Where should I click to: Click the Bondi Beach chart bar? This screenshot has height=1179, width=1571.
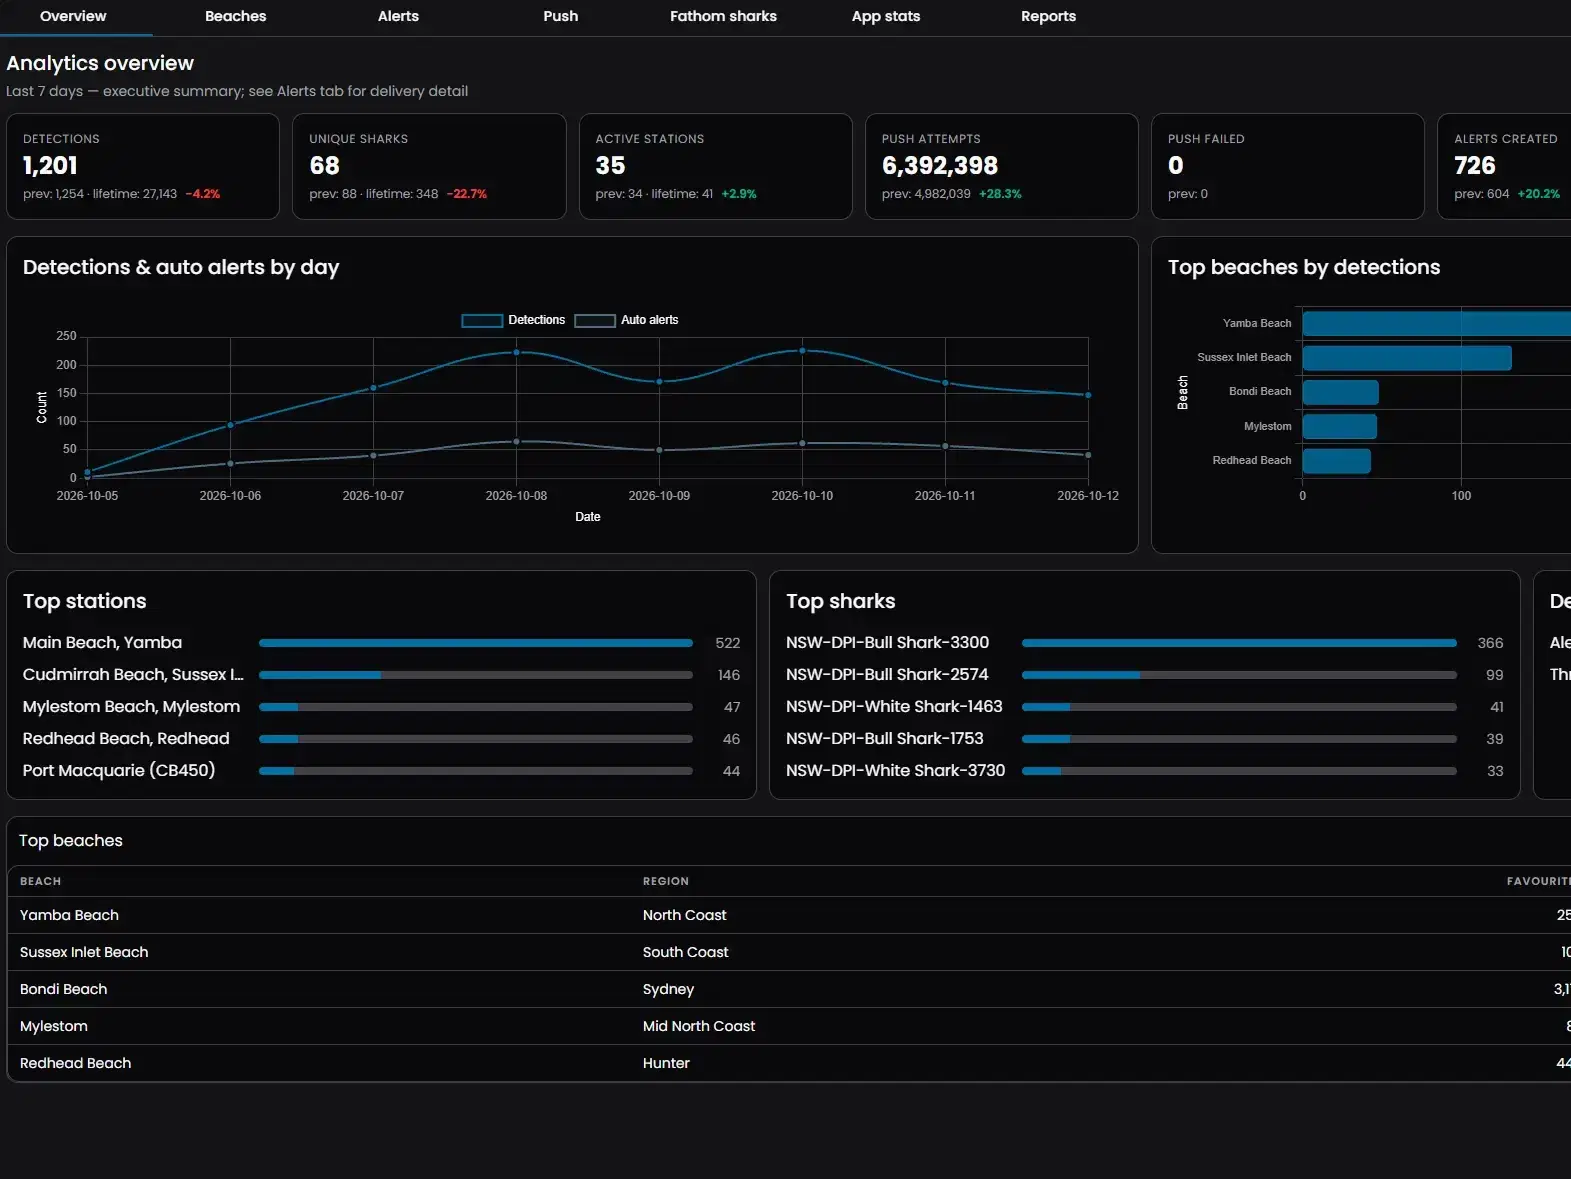click(x=1340, y=392)
